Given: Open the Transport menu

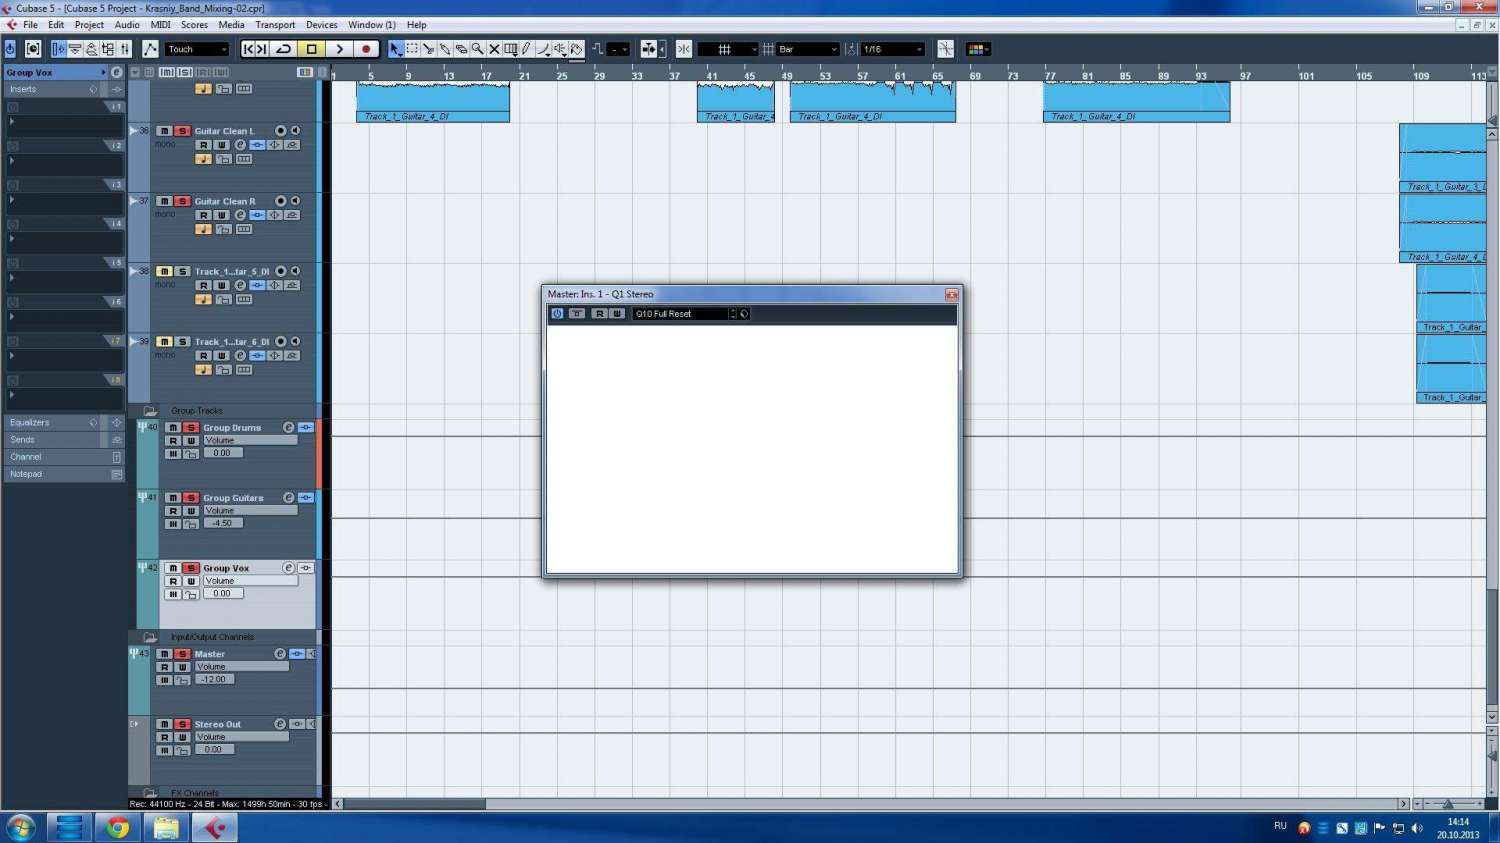Looking at the screenshot, I should [x=275, y=25].
